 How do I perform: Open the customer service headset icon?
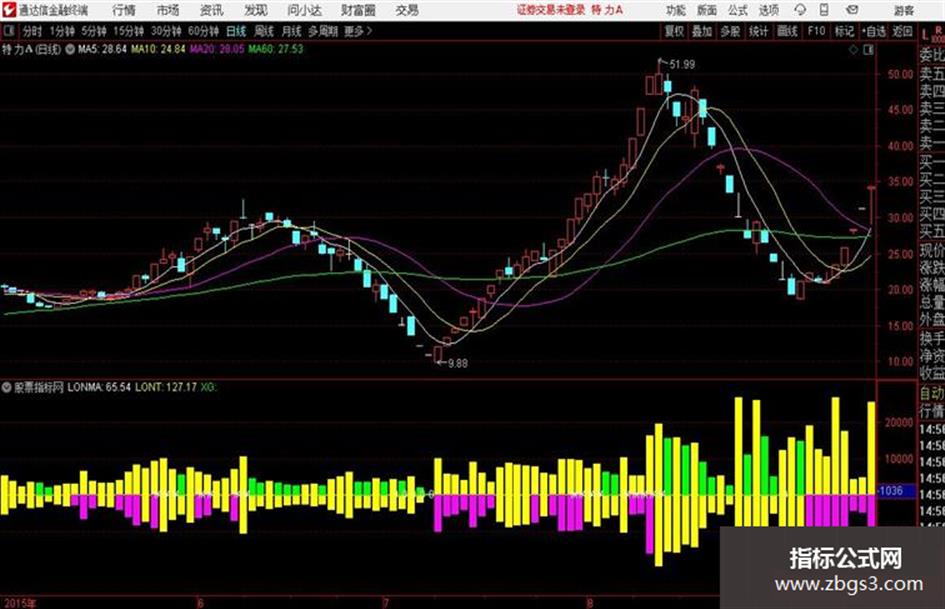click(x=800, y=10)
